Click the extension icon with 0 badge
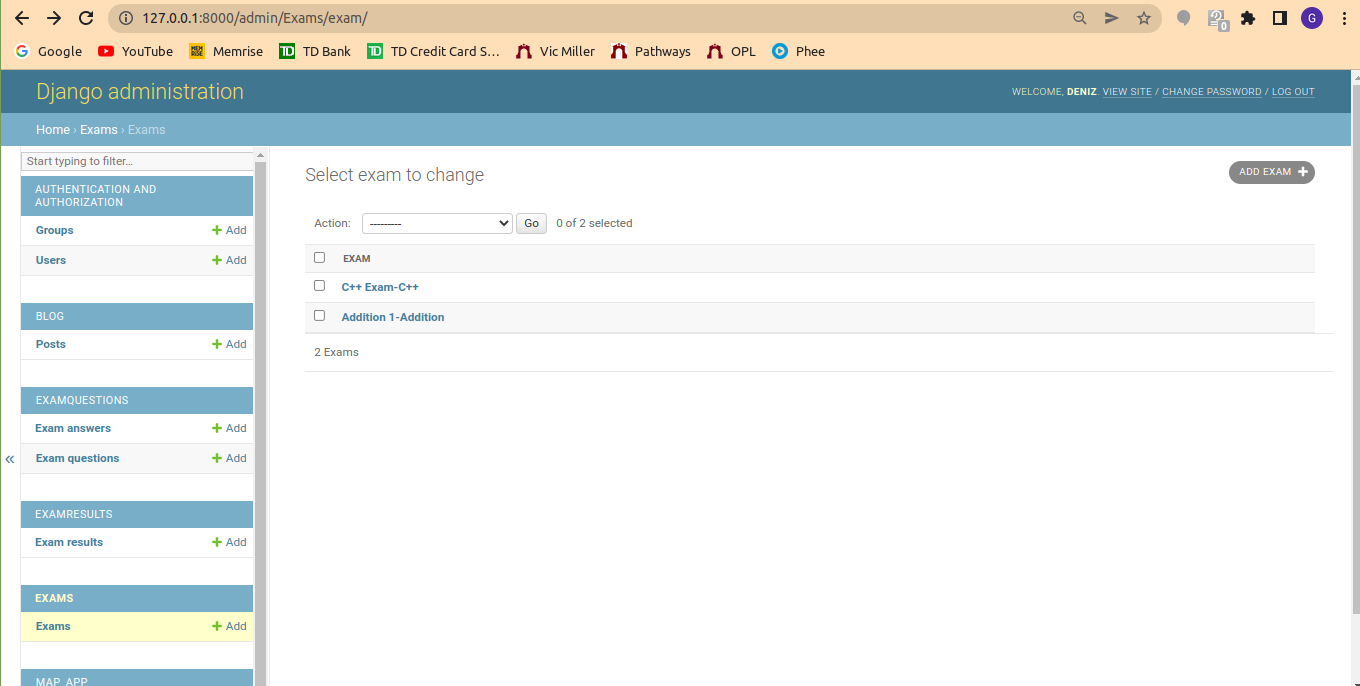The height and width of the screenshot is (686, 1360). [1217, 19]
